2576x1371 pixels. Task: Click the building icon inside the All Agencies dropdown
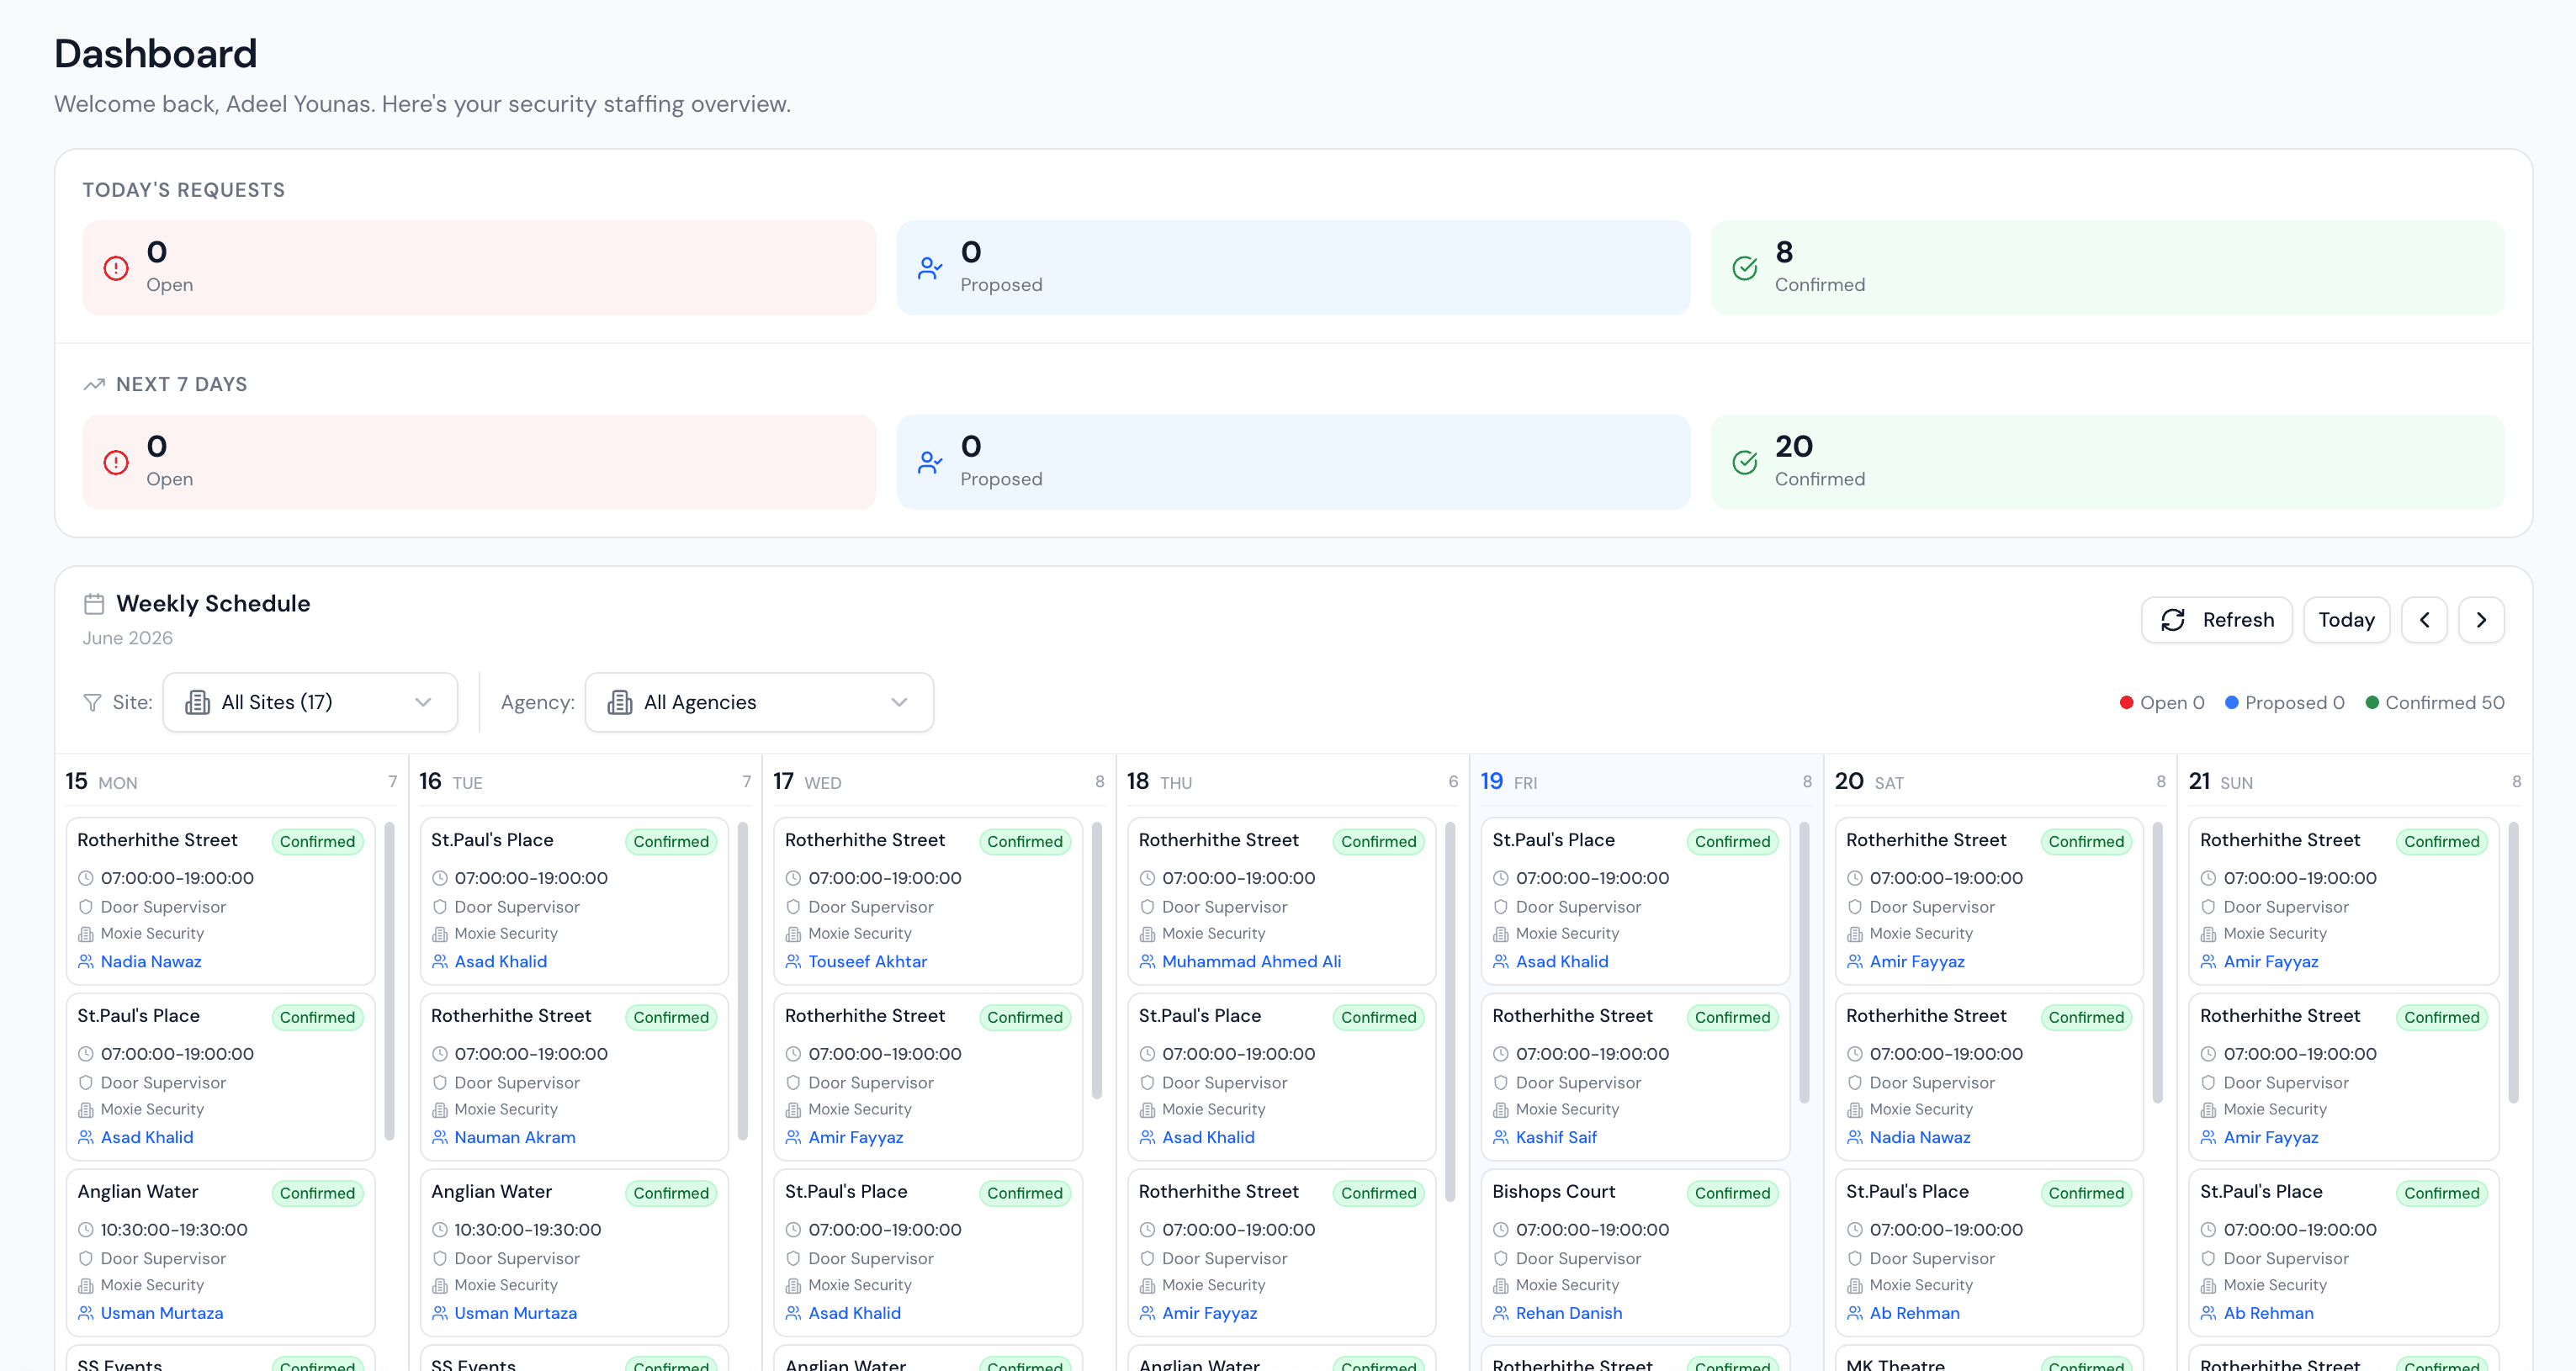(x=620, y=703)
